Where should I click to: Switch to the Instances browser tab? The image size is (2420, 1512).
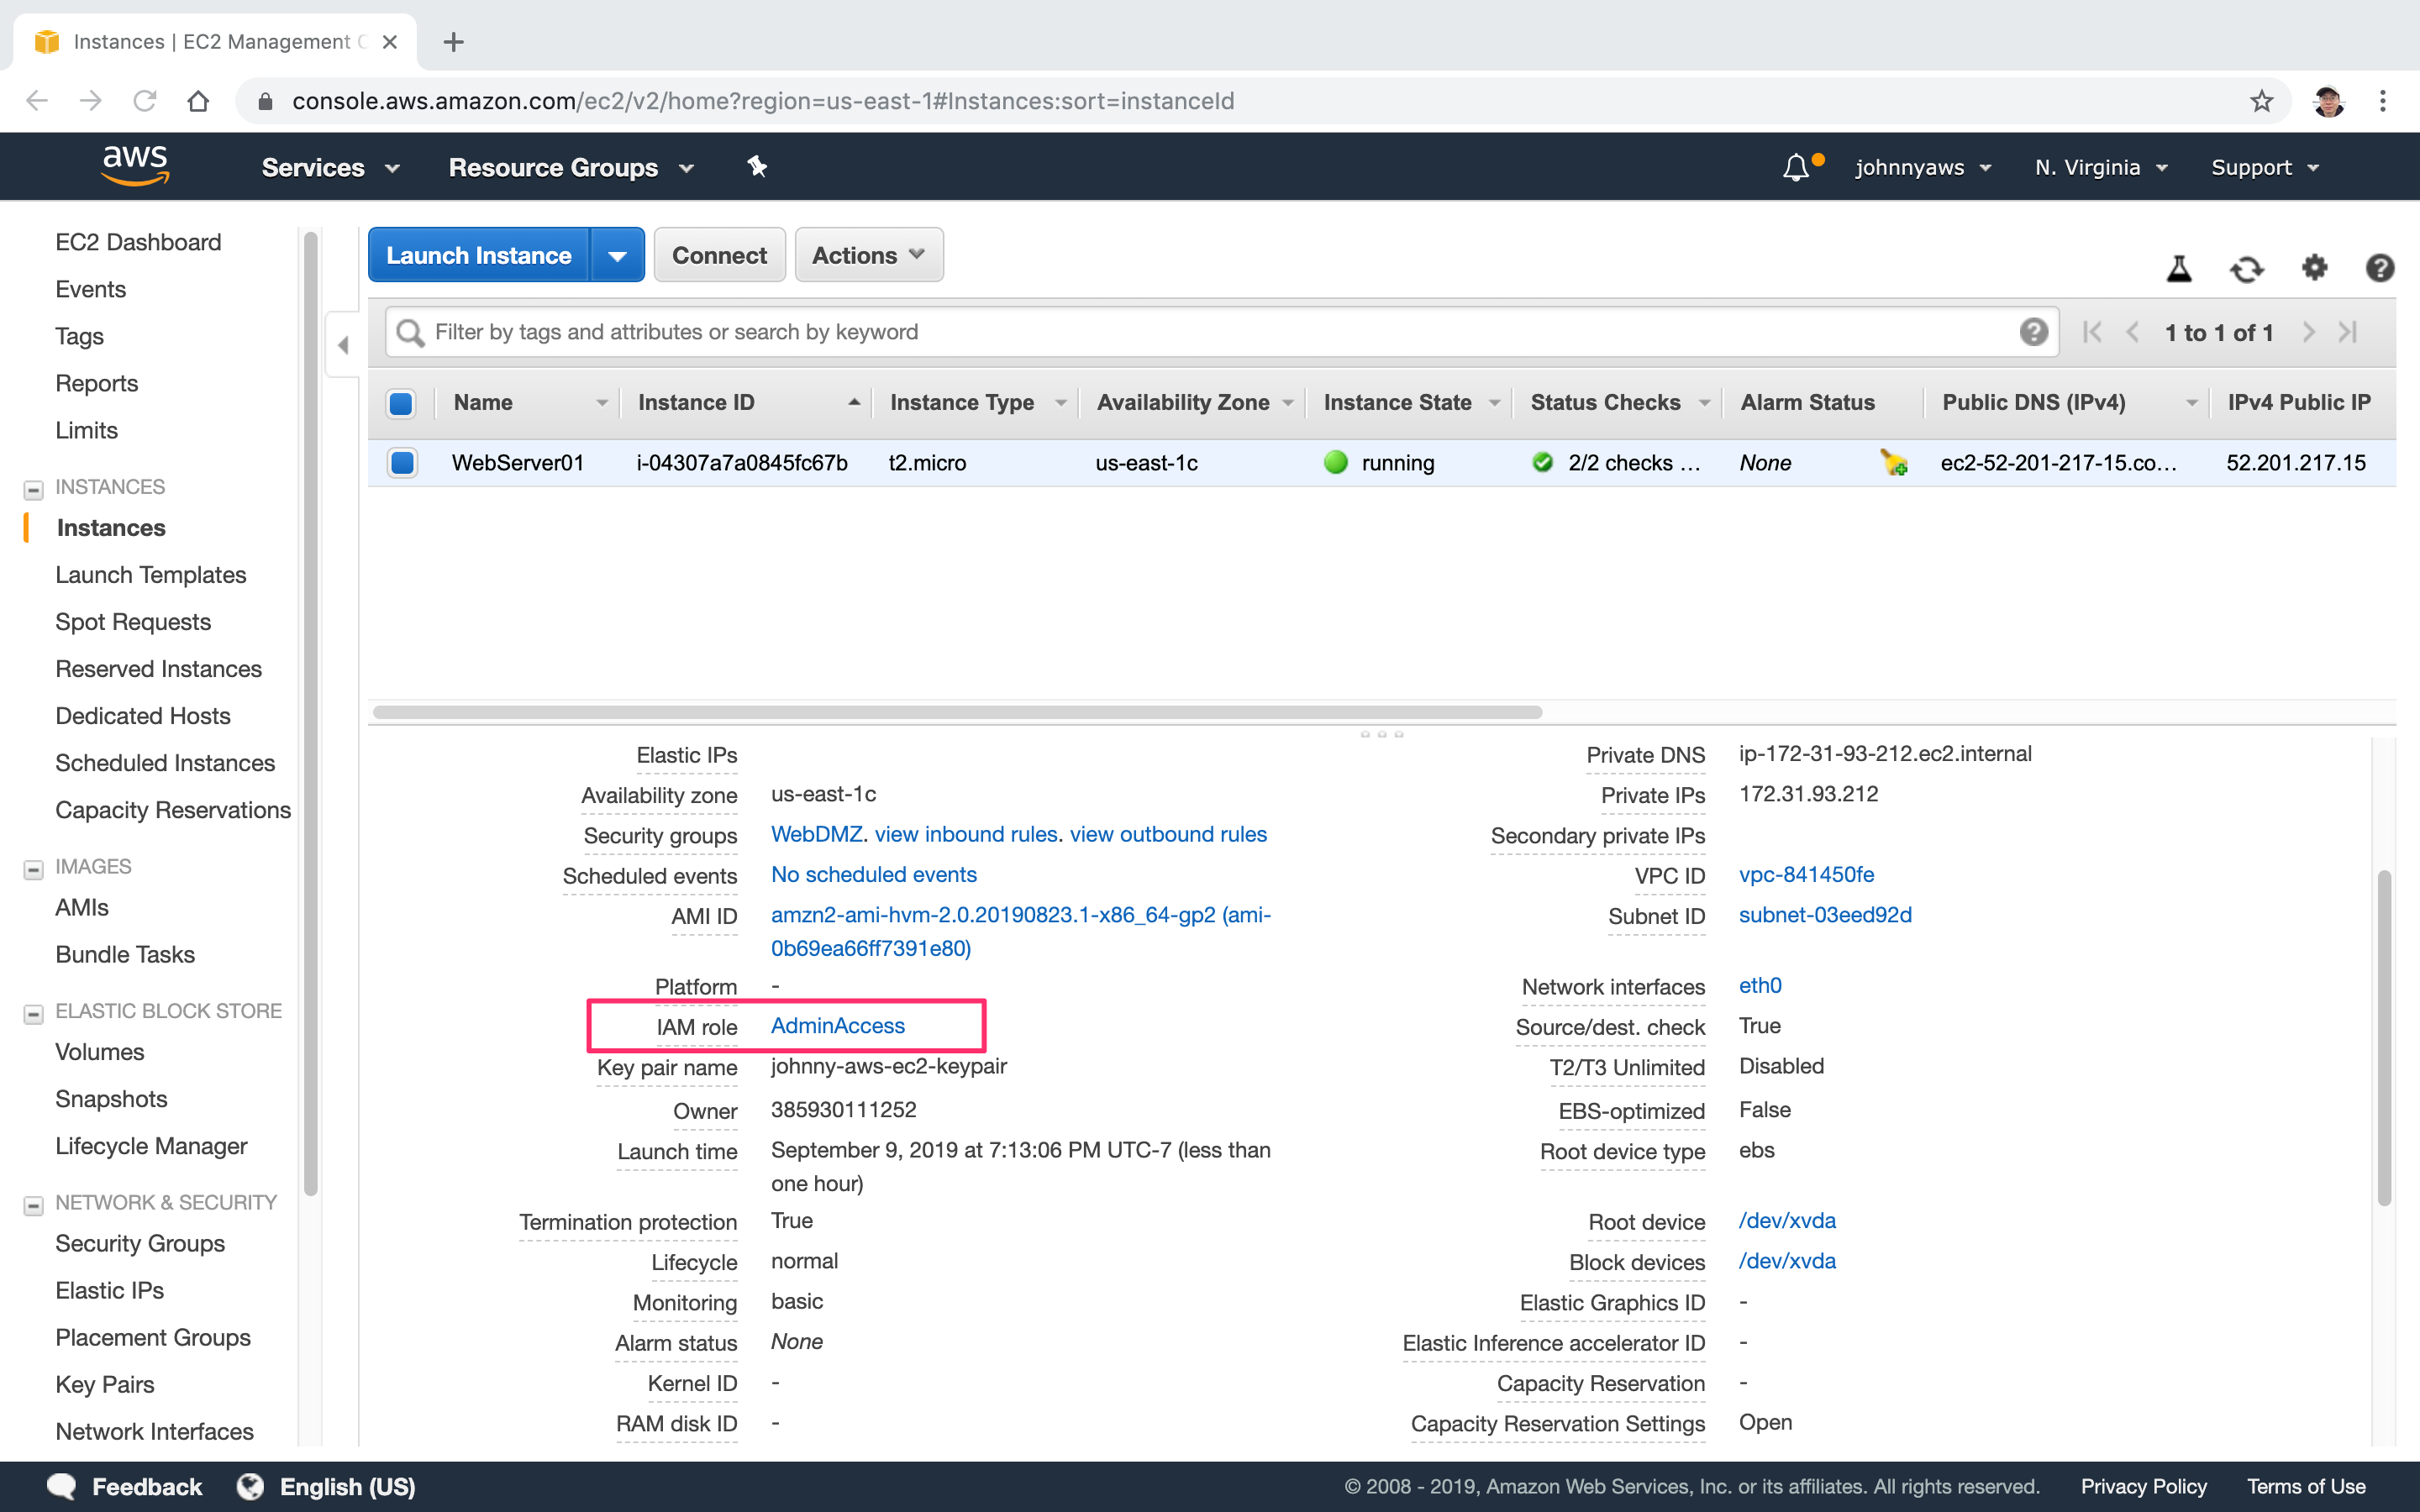(x=215, y=42)
